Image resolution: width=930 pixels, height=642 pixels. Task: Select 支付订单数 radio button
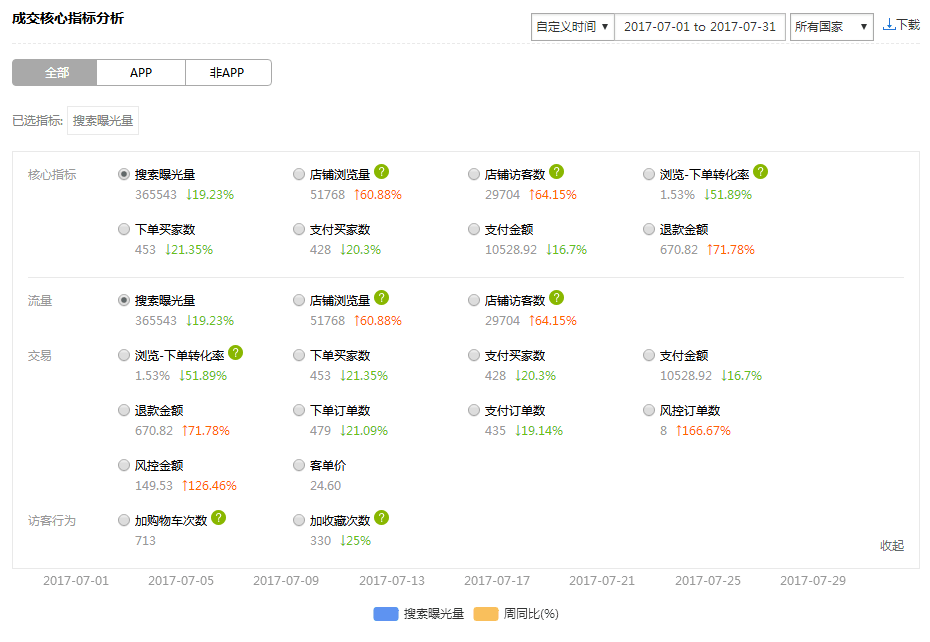click(x=474, y=410)
